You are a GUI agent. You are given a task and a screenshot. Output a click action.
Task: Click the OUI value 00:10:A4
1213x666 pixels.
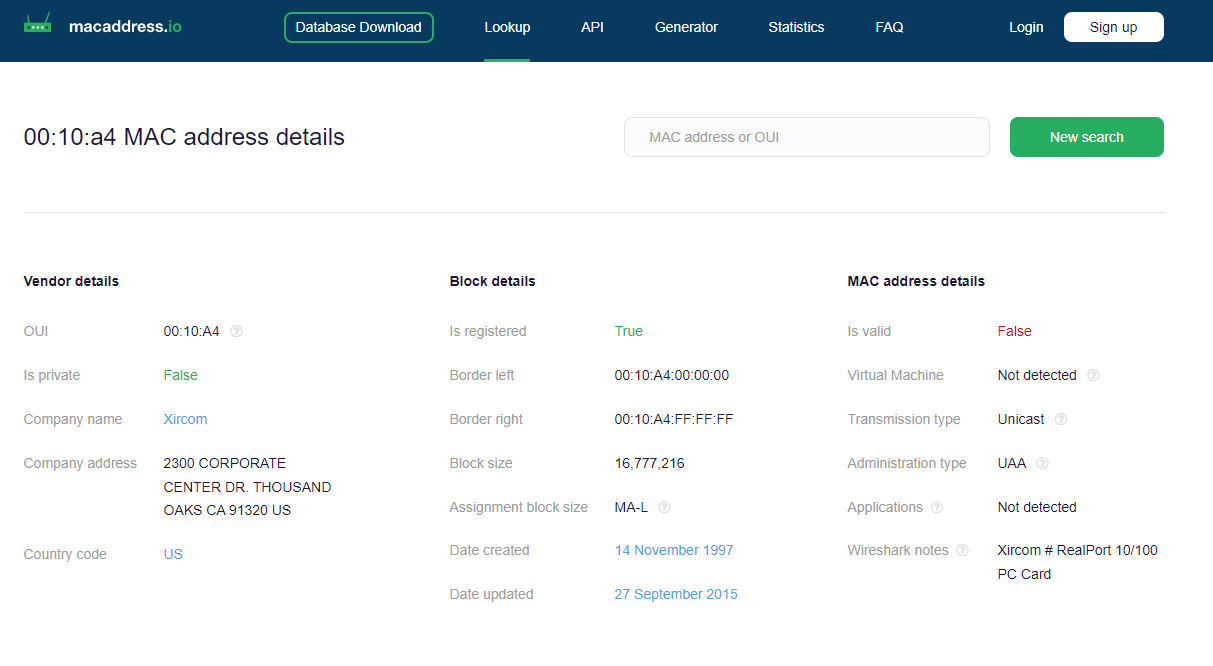191,331
